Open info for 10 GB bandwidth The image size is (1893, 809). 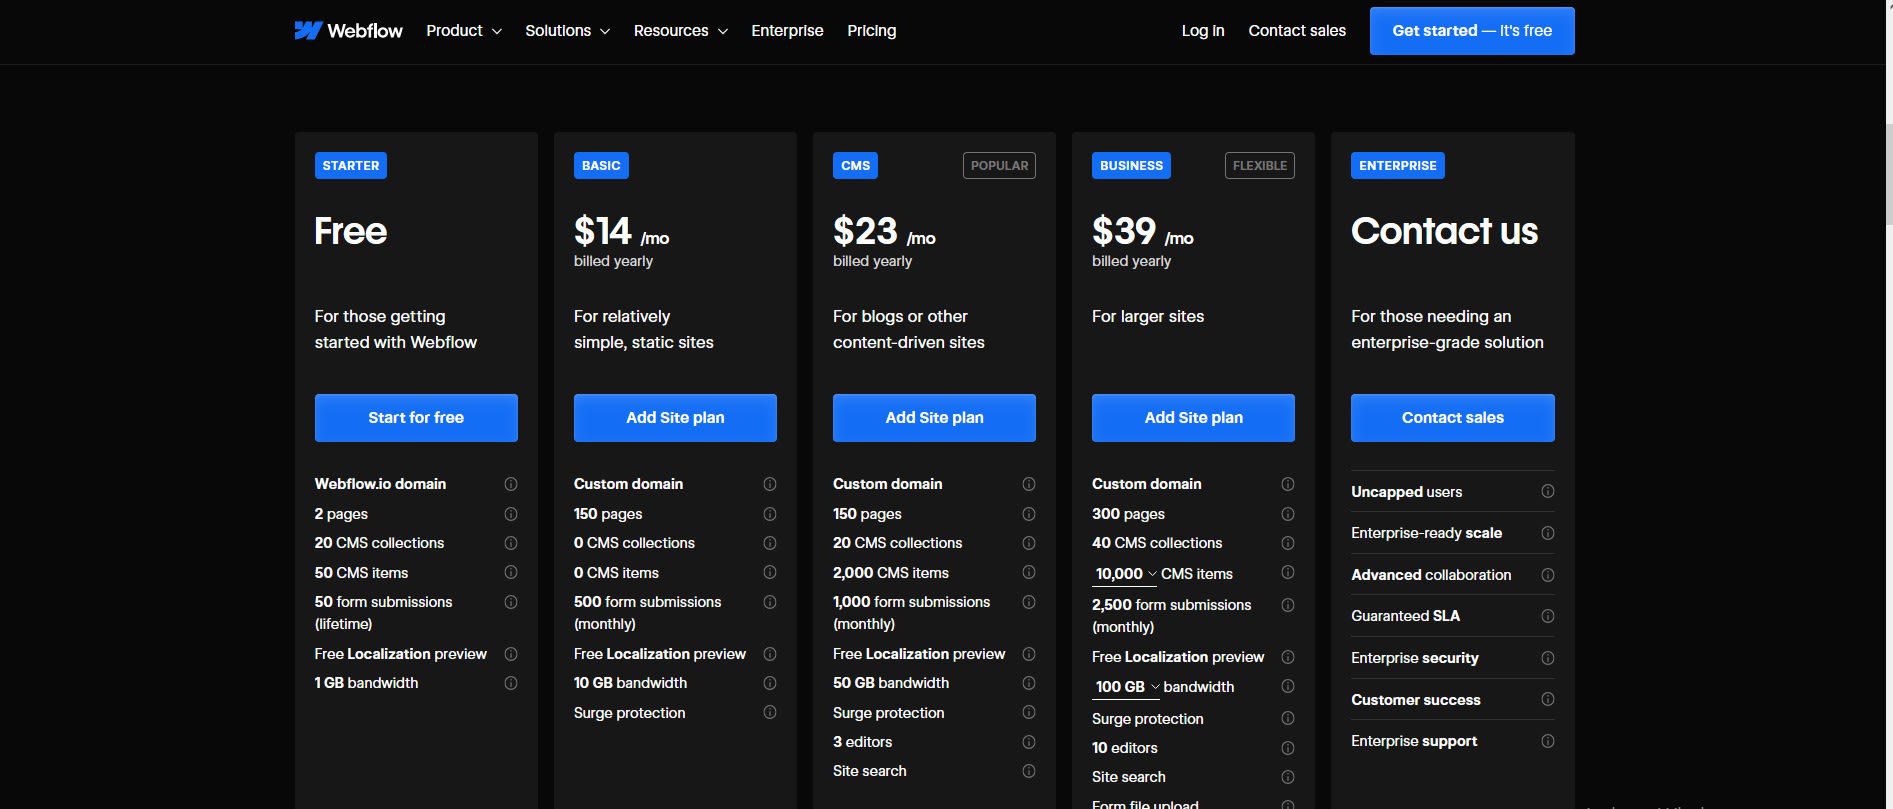pos(770,683)
